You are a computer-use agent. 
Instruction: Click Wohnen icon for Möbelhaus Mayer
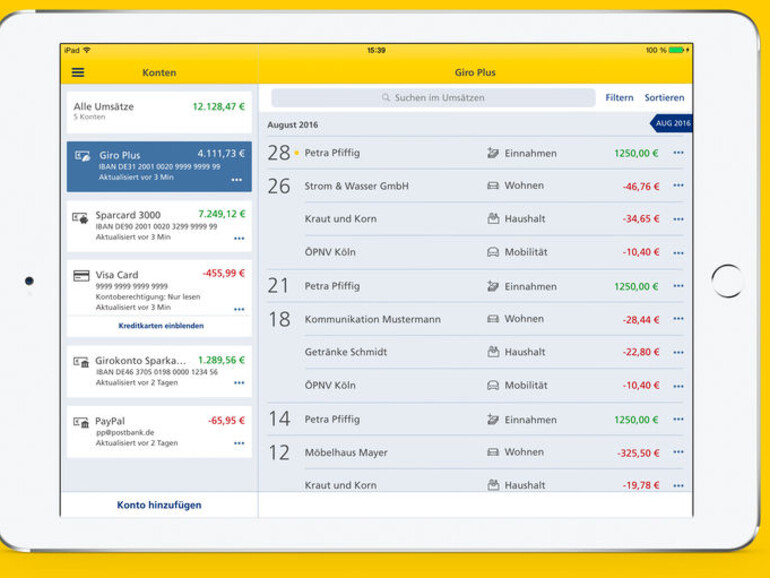[x=493, y=452]
